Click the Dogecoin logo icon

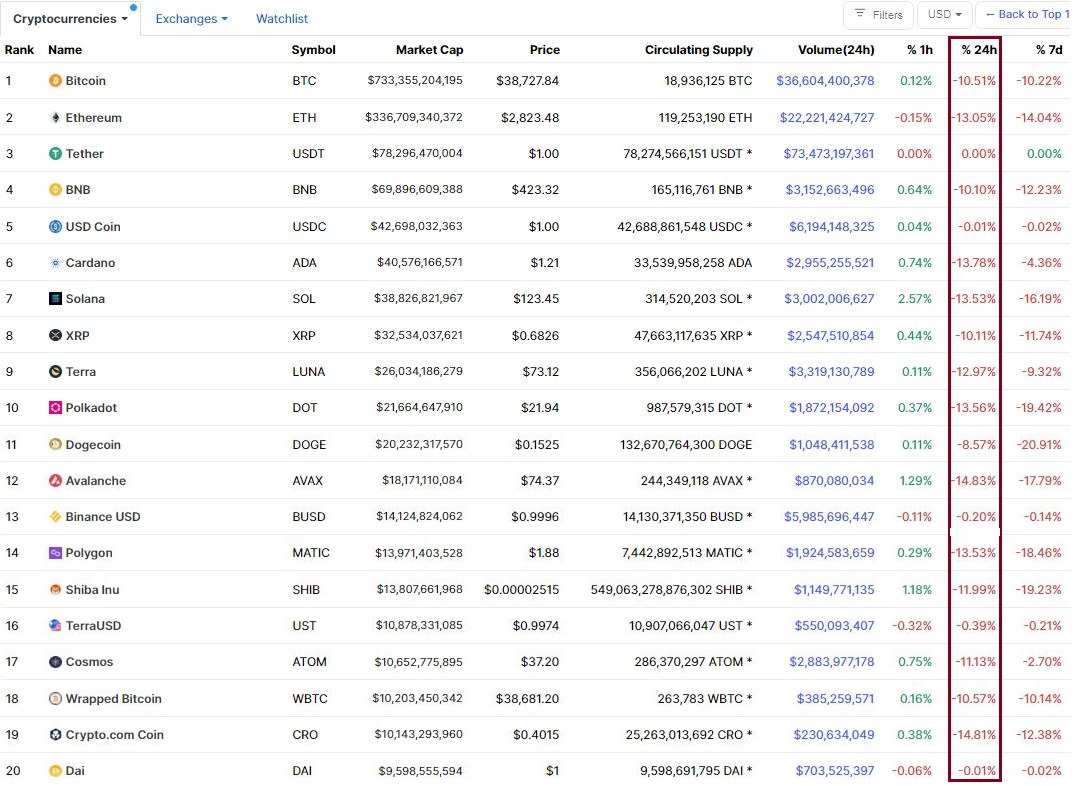click(55, 445)
